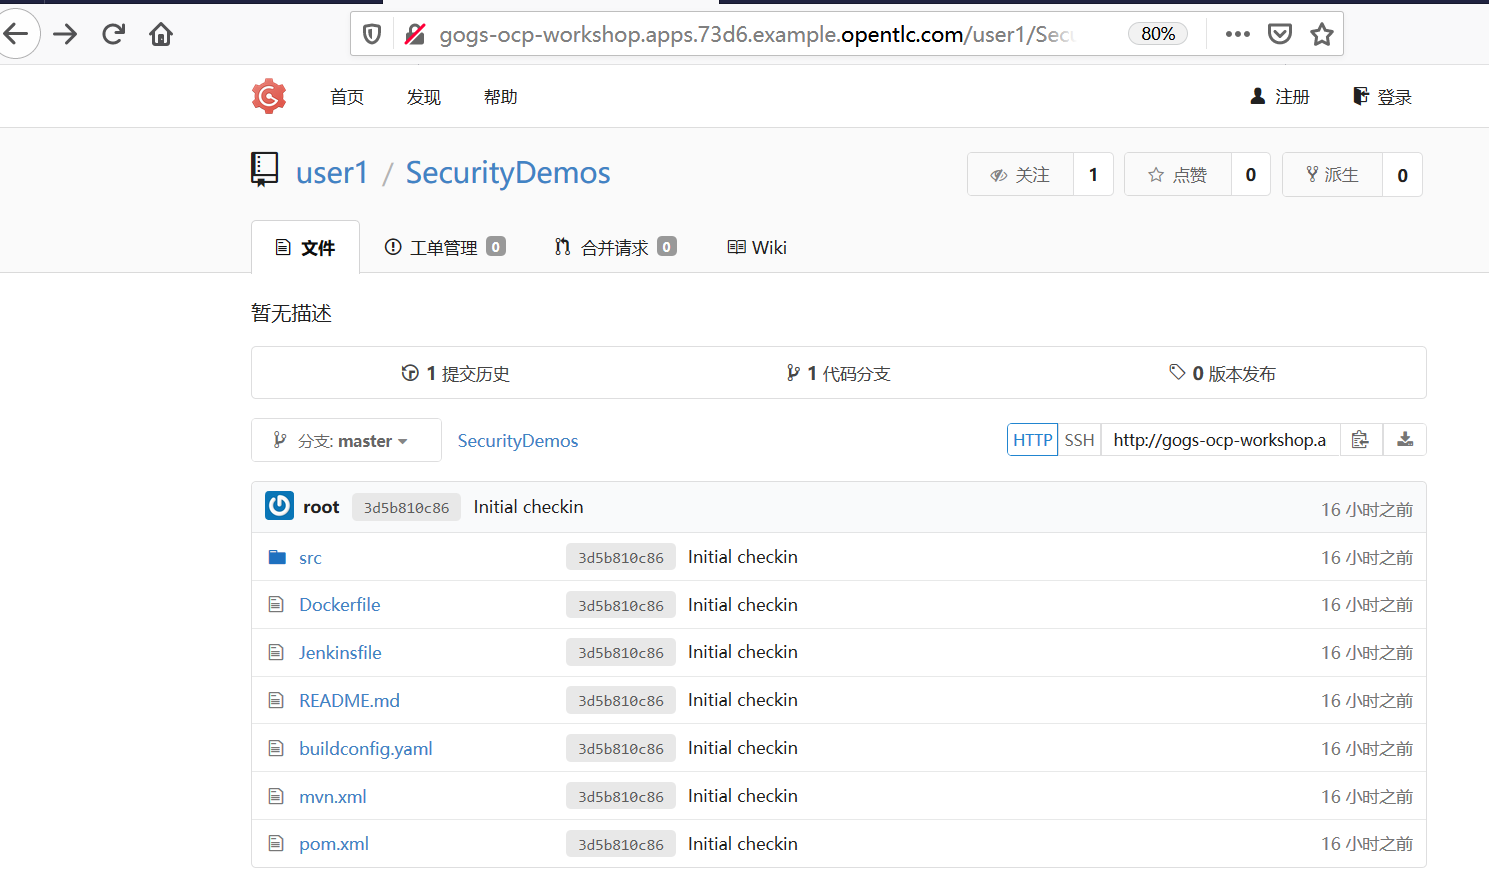Screen dimensions: 1489x877
Task: Open the src folder
Action: 310,558
